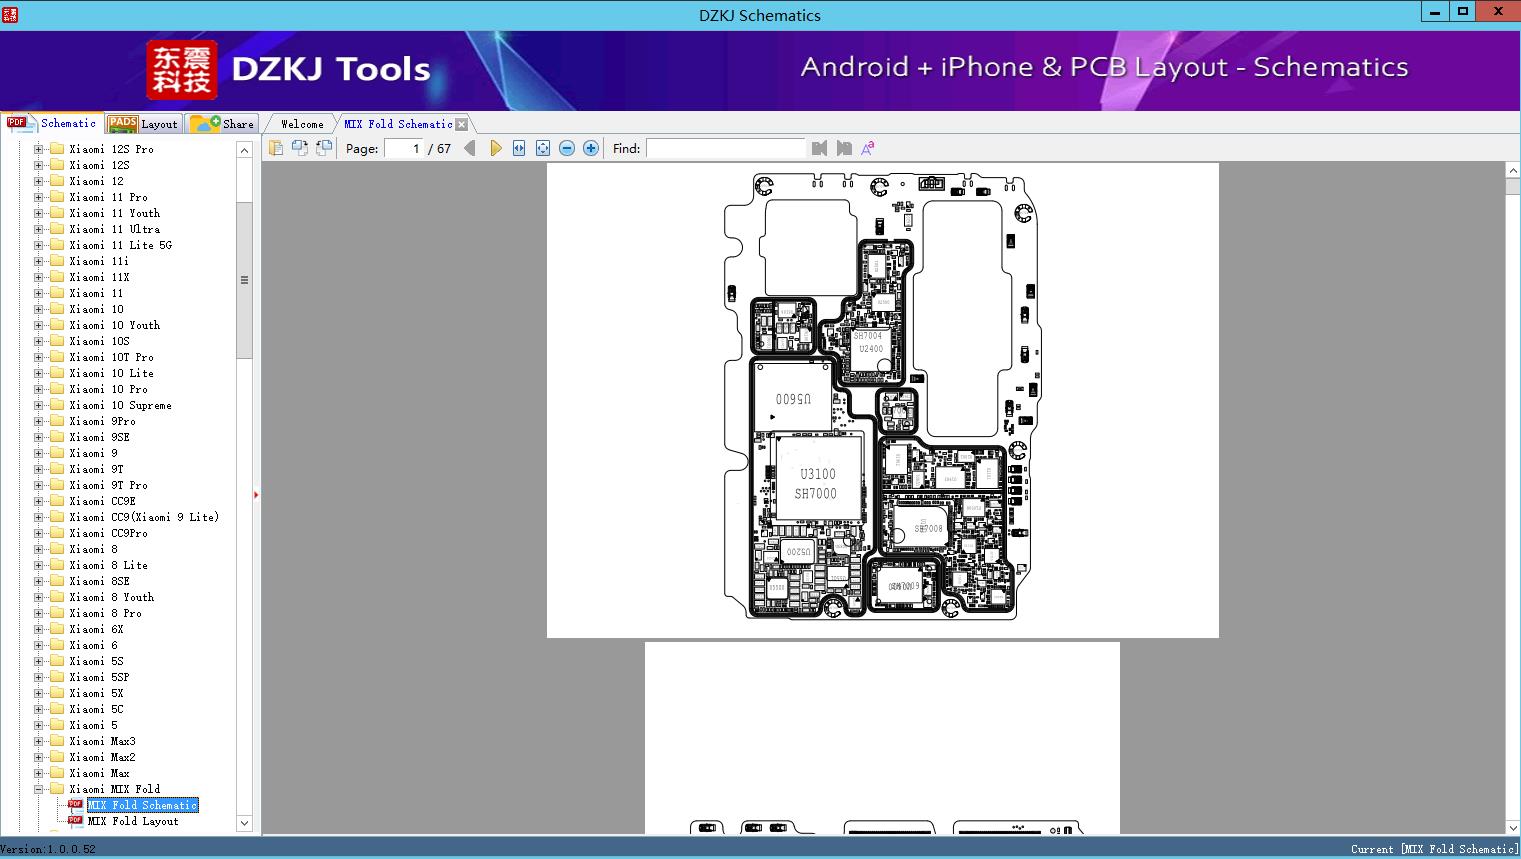
Task: Activate the MIX Fold Schematic document tab
Action: (x=398, y=124)
